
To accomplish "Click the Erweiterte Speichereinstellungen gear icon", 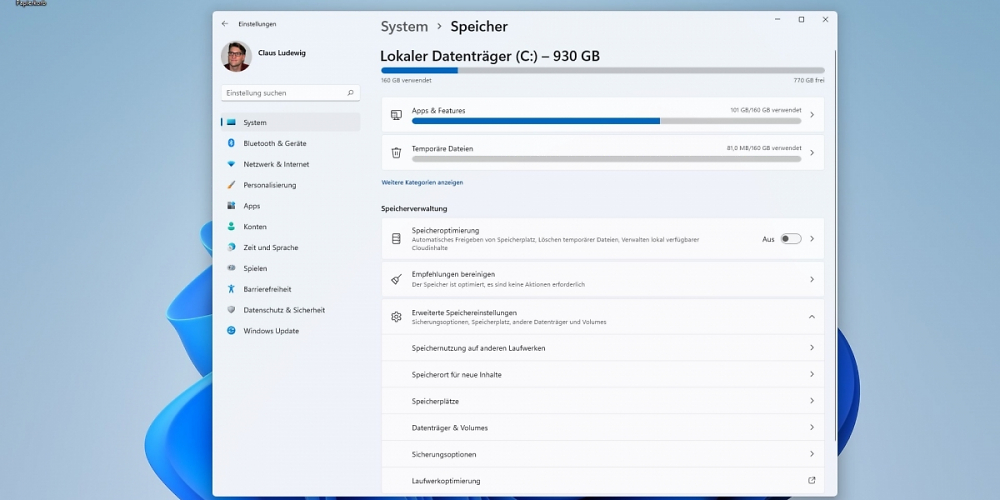I will coord(396,317).
